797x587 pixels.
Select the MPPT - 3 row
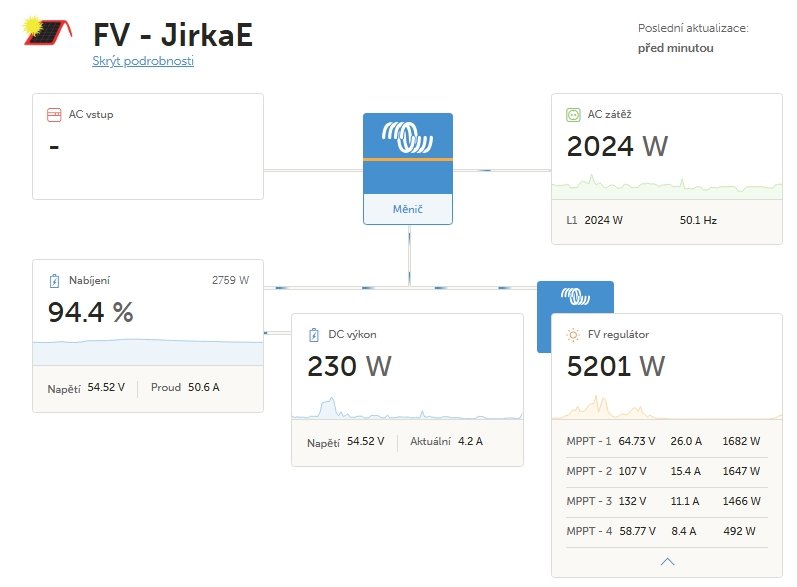667,501
